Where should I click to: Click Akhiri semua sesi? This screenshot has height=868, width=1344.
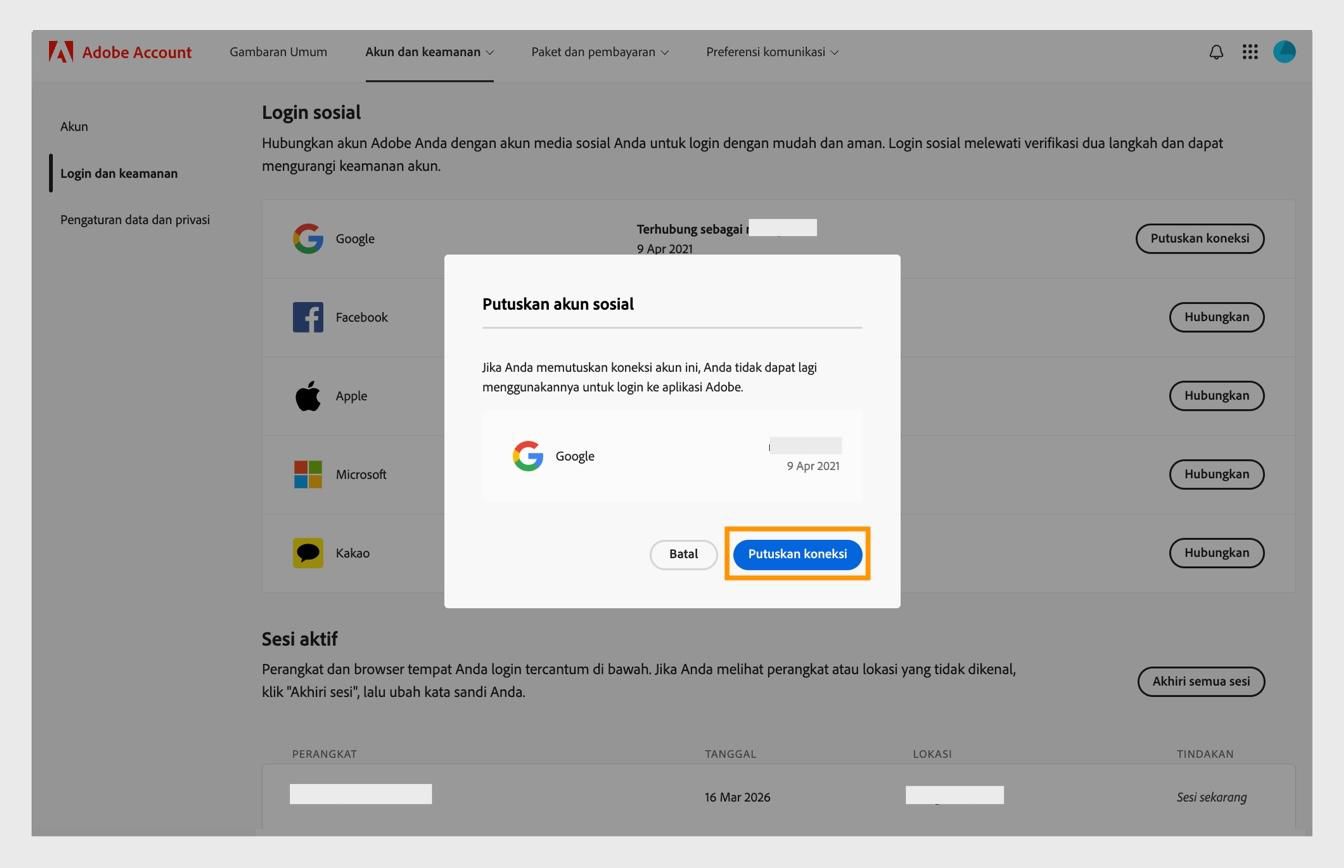pos(1199,681)
